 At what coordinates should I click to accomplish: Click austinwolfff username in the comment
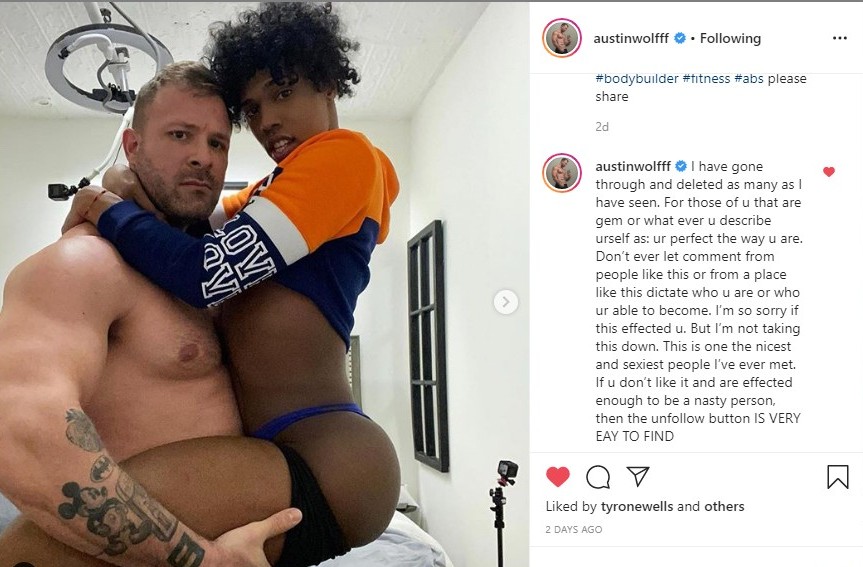point(633,166)
